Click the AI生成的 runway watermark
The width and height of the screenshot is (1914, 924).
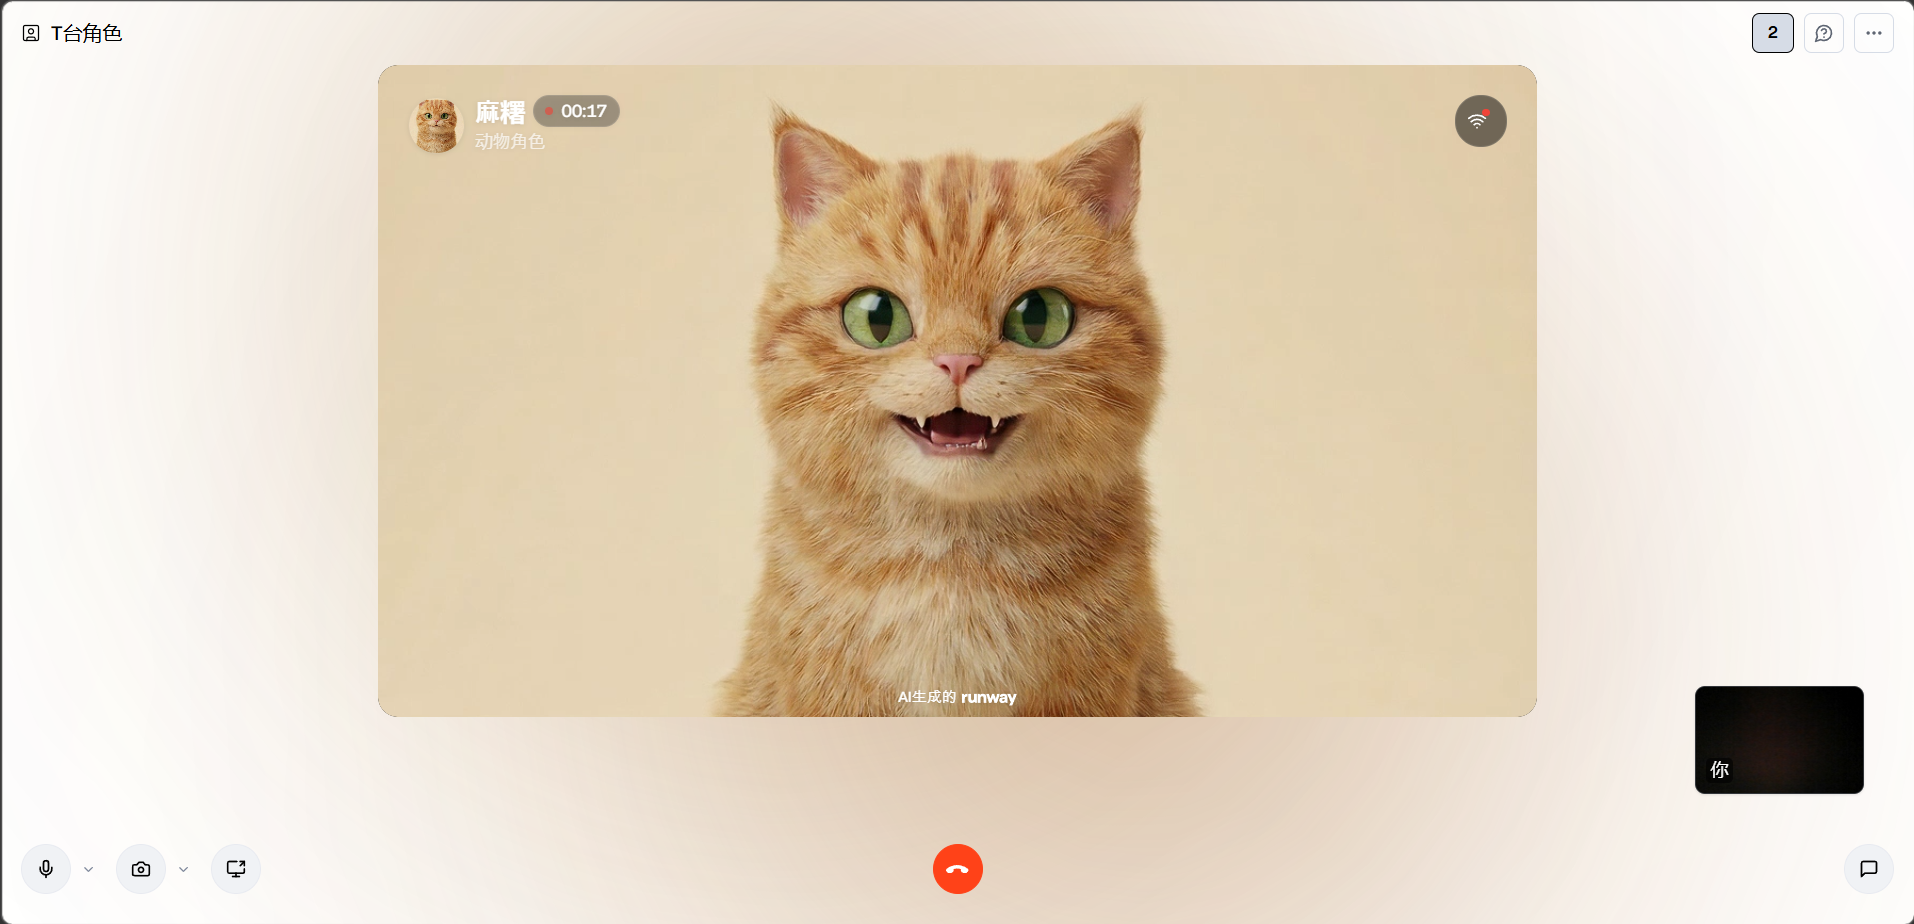(x=956, y=697)
